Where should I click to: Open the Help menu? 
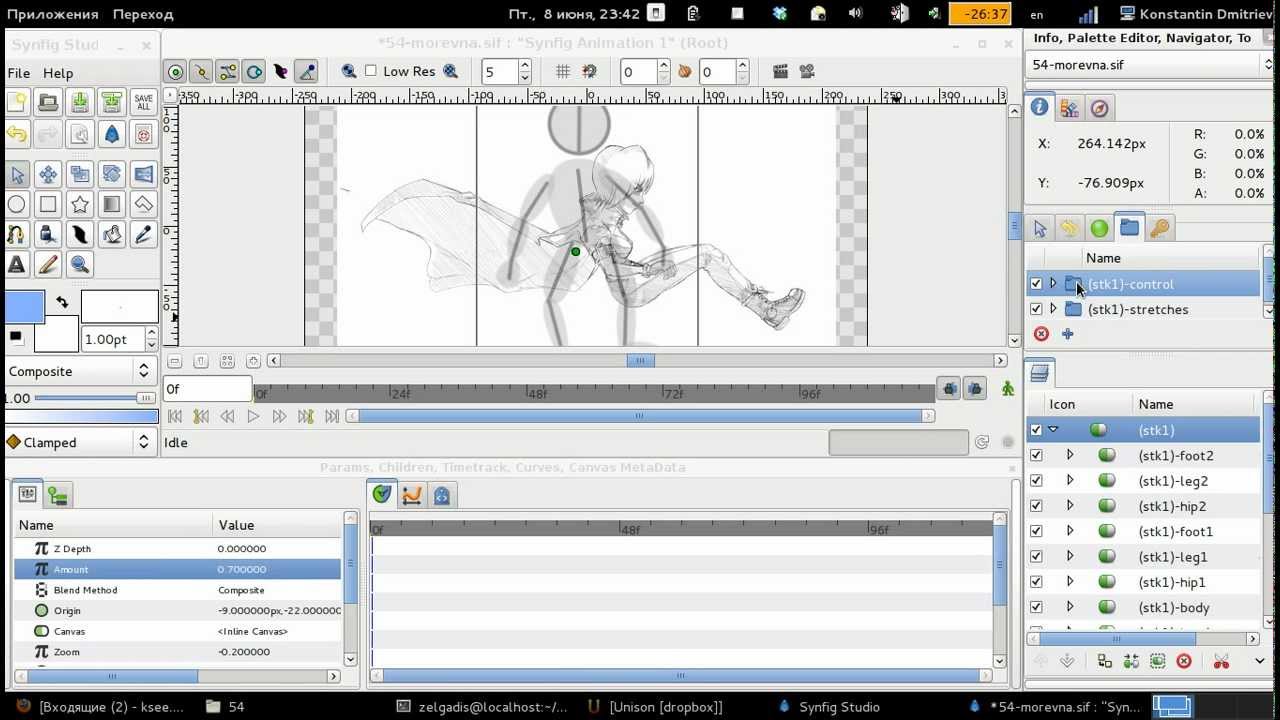[58, 73]
